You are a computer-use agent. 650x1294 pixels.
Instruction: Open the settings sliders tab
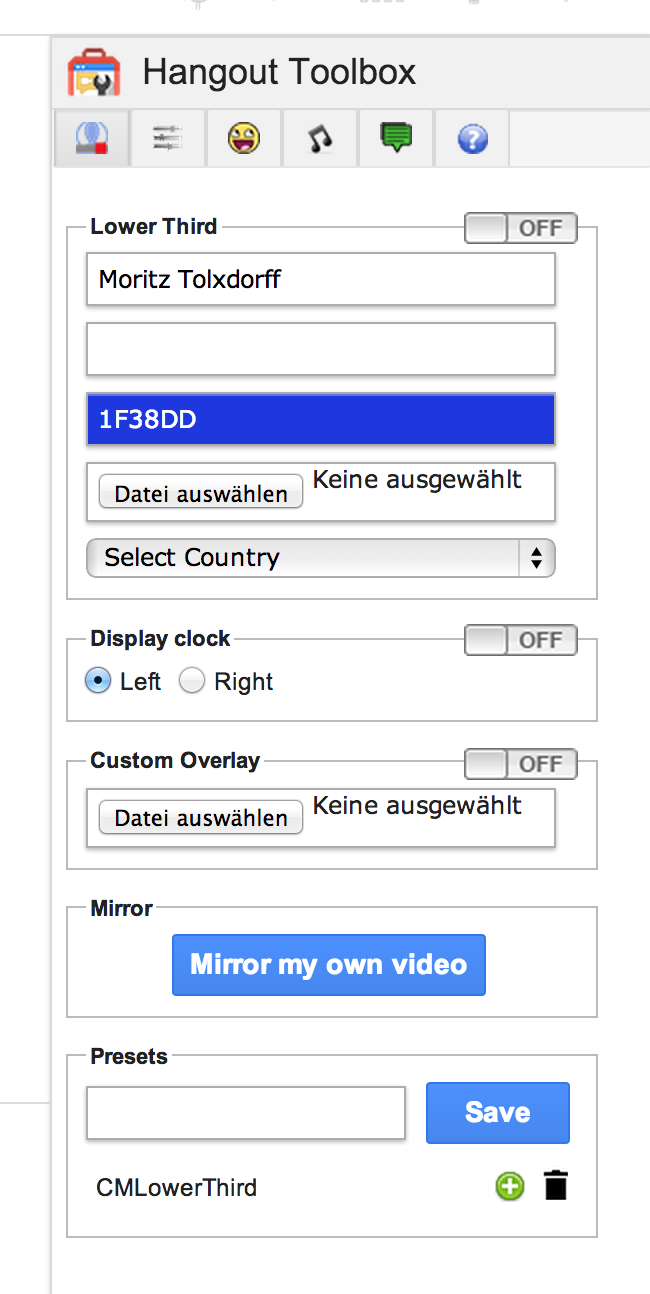coord(168,138)
